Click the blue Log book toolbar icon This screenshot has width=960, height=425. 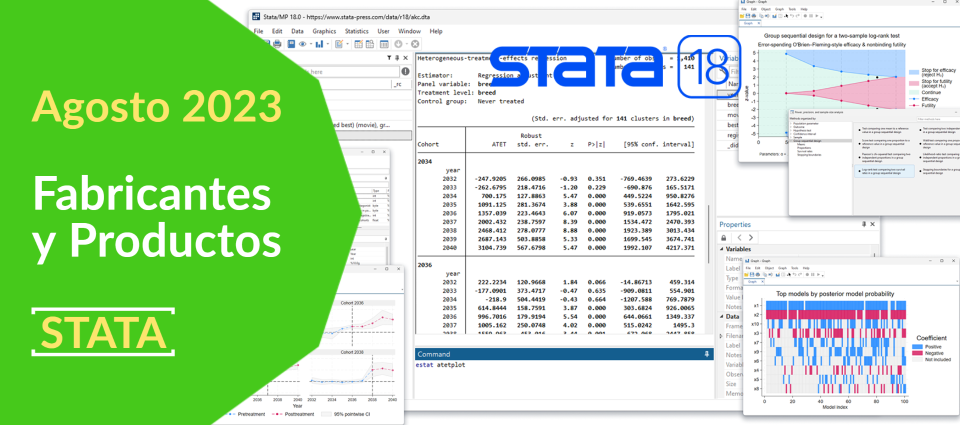(291, 43)
